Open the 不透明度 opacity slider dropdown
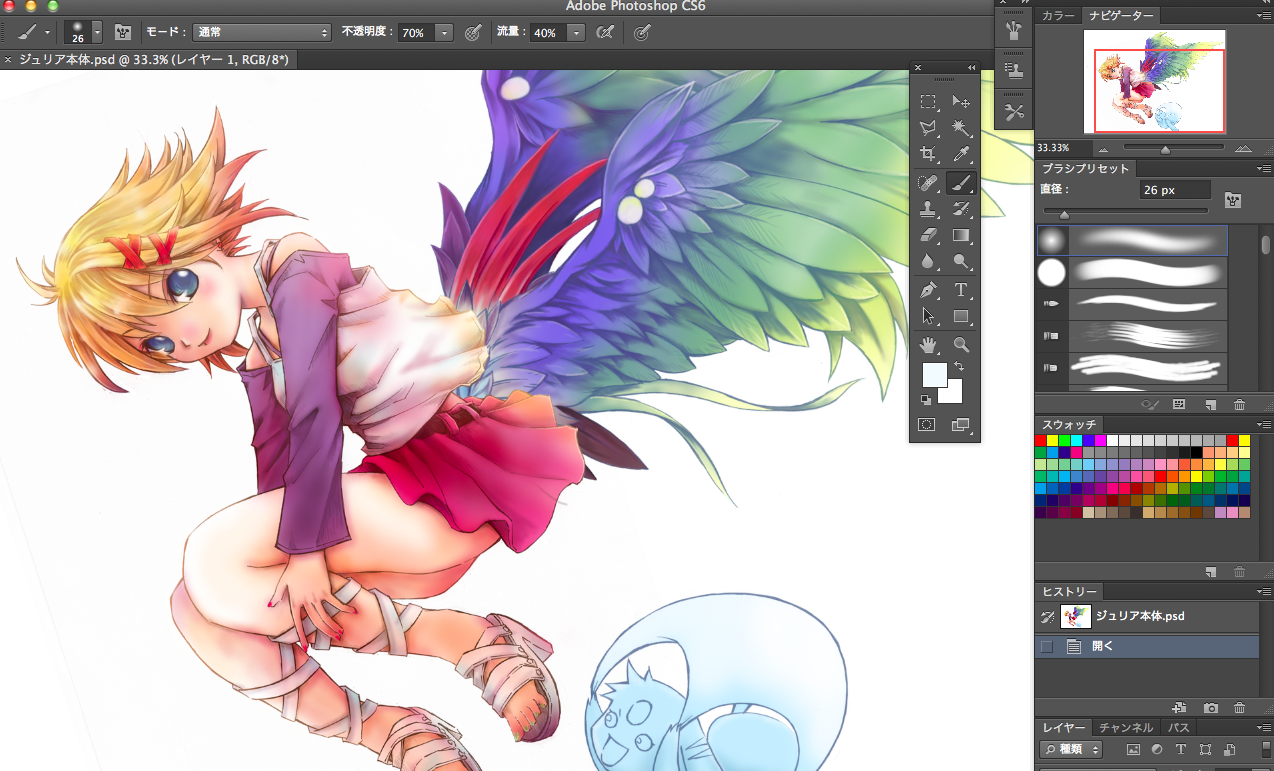Viewport: 1274px width, 771px height. tap(444, 33)
